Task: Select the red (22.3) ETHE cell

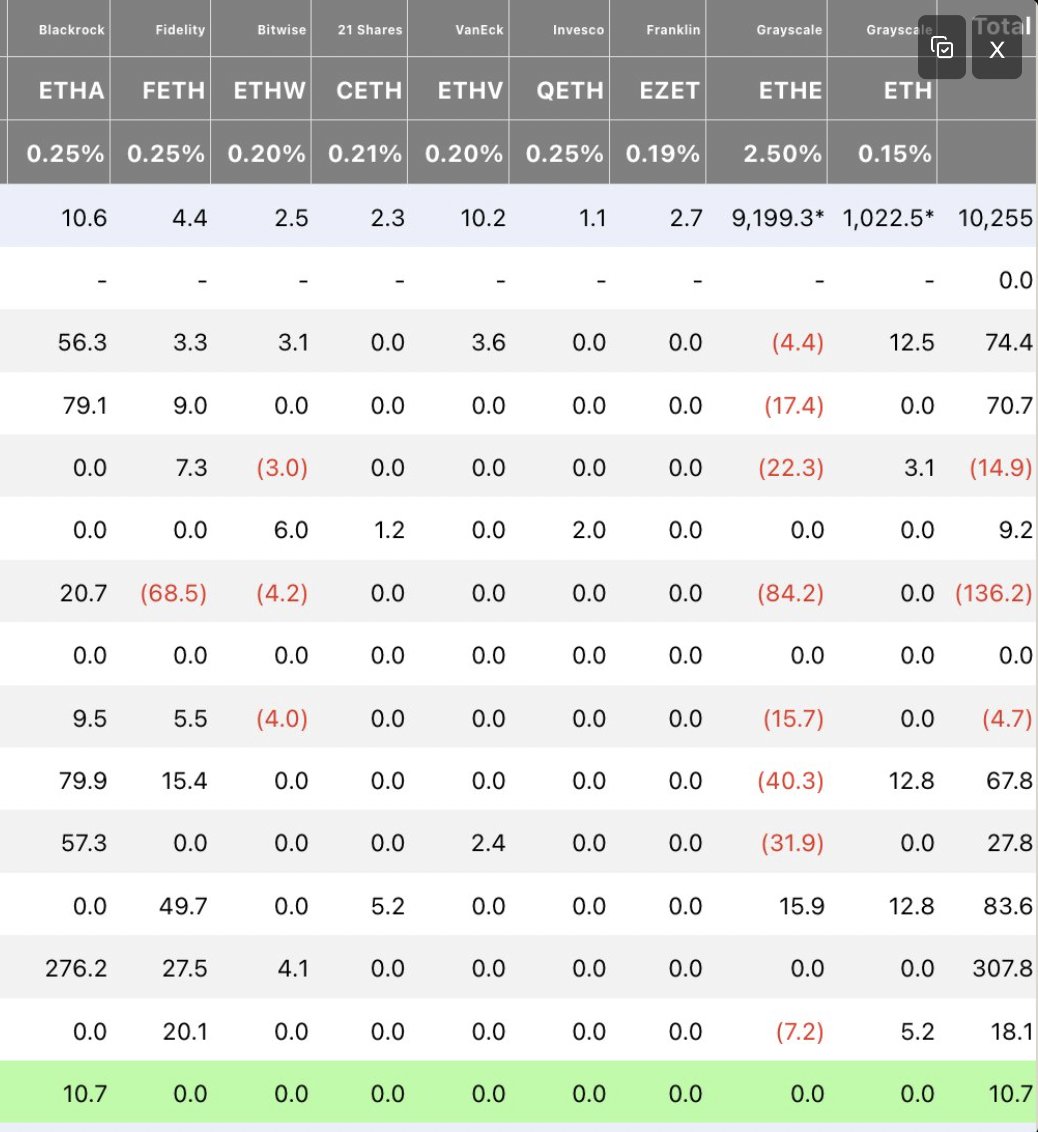Action: point(790,467)
